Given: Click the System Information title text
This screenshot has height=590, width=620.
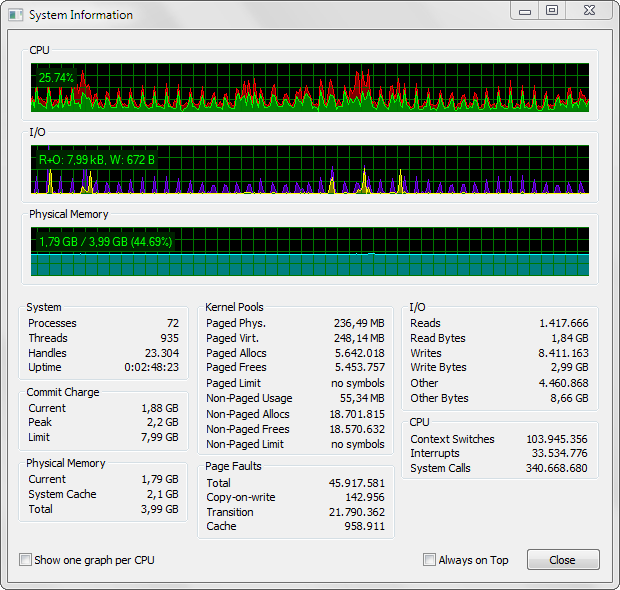Looking at the screenshot, I should pyautogui.click(x=81, y=15).
